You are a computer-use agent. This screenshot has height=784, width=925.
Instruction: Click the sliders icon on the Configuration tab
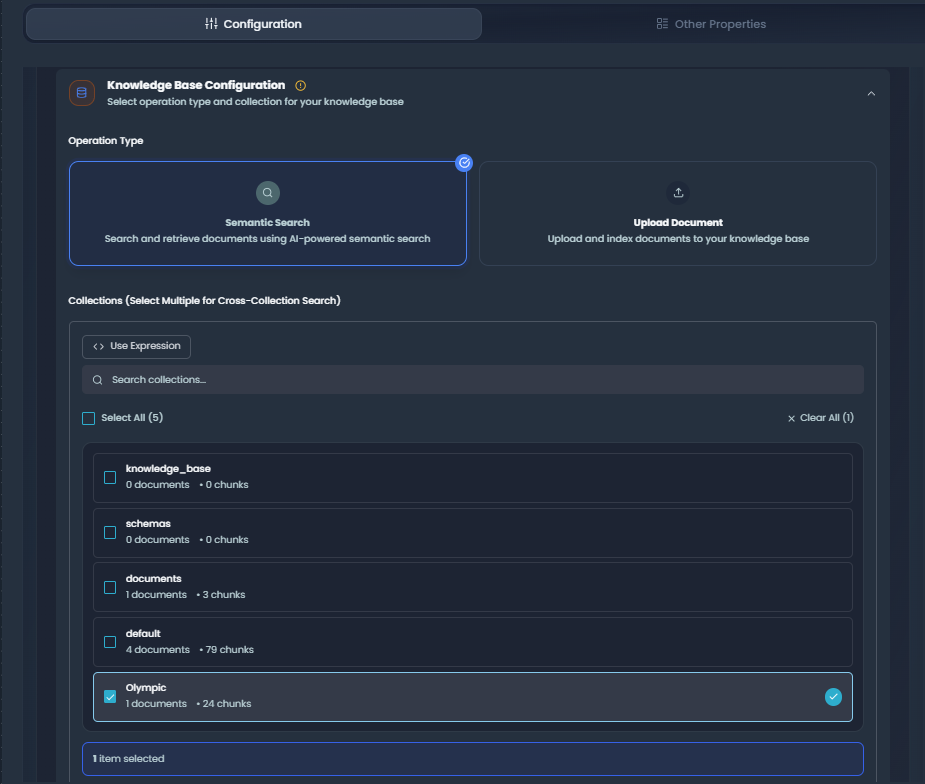pyautogui.click(x=211, y=24)
